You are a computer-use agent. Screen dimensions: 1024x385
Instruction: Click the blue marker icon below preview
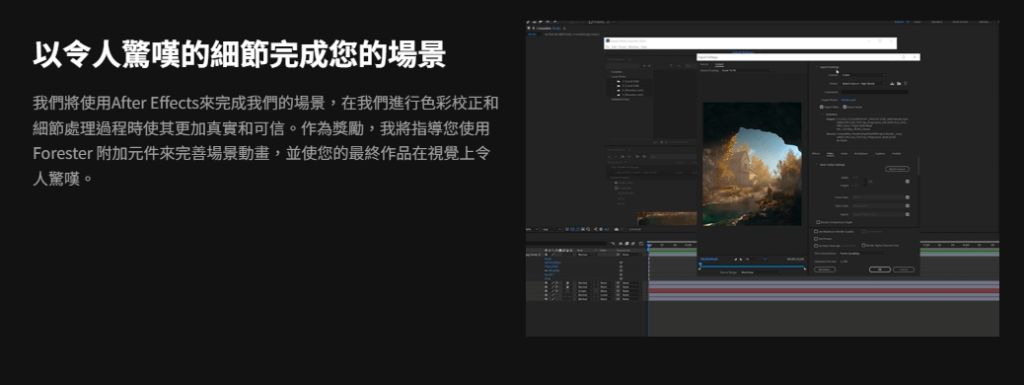(765, 259)
